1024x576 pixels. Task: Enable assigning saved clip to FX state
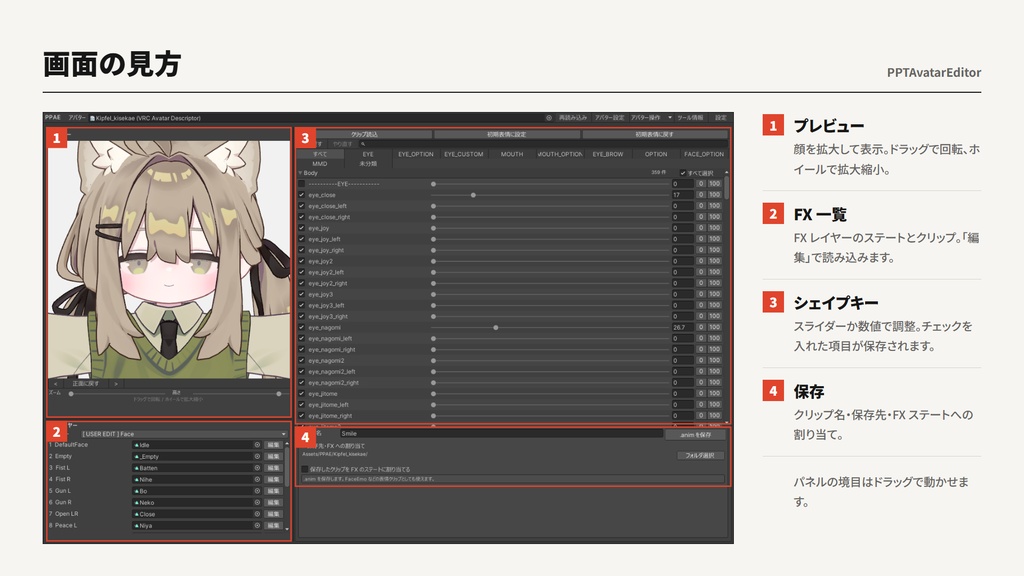[x=304, y=469]
